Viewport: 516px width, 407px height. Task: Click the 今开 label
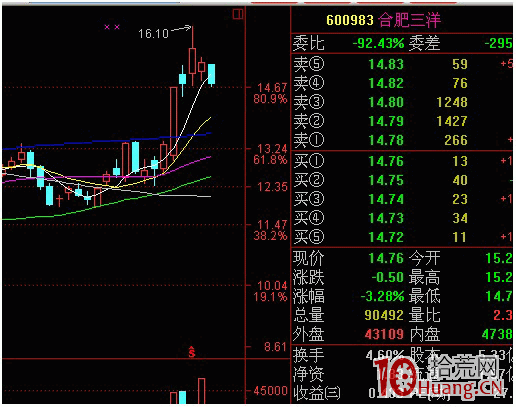424,258
